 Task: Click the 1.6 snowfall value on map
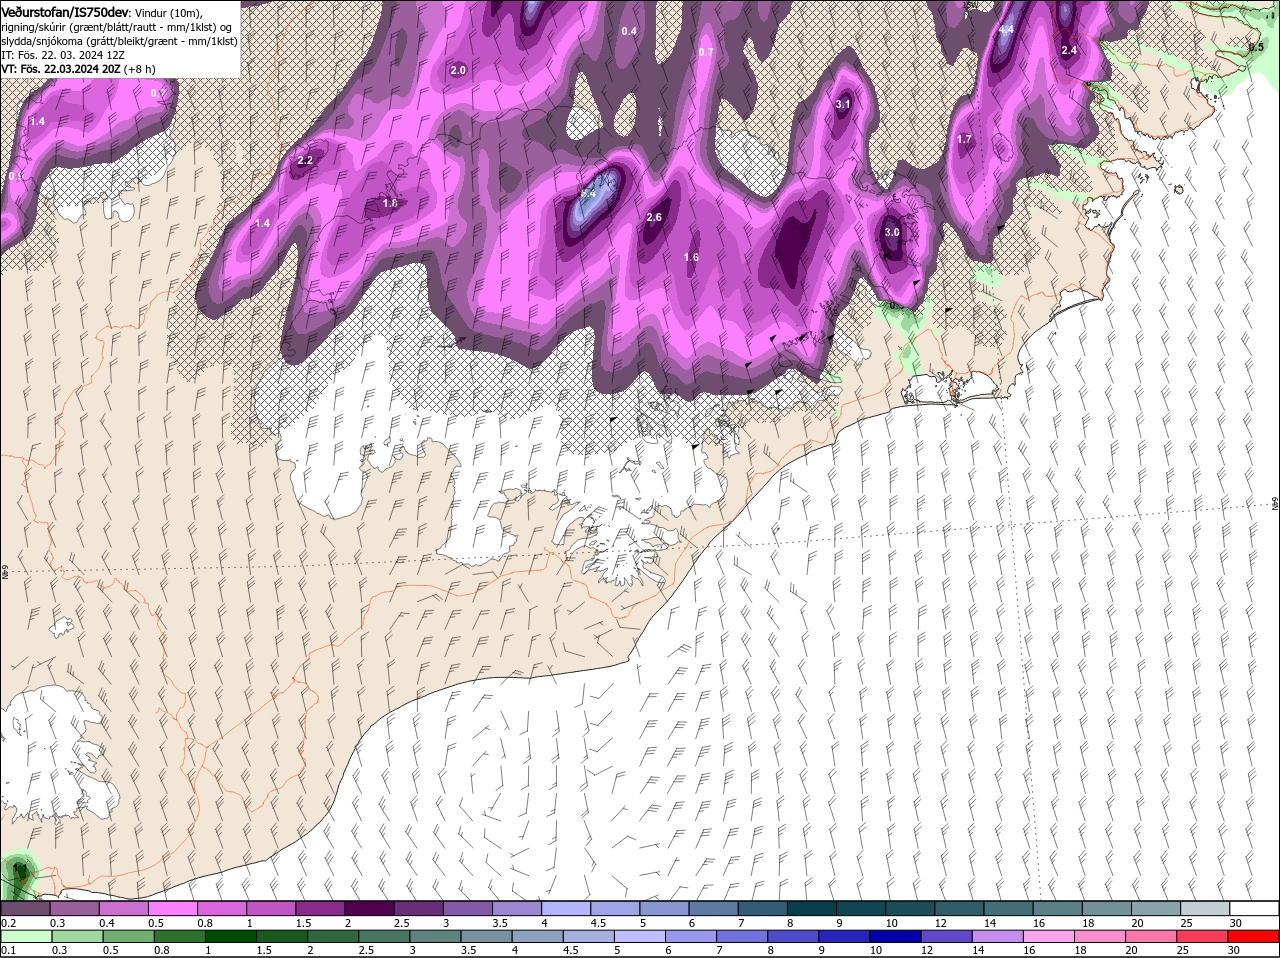click(691, 257)
